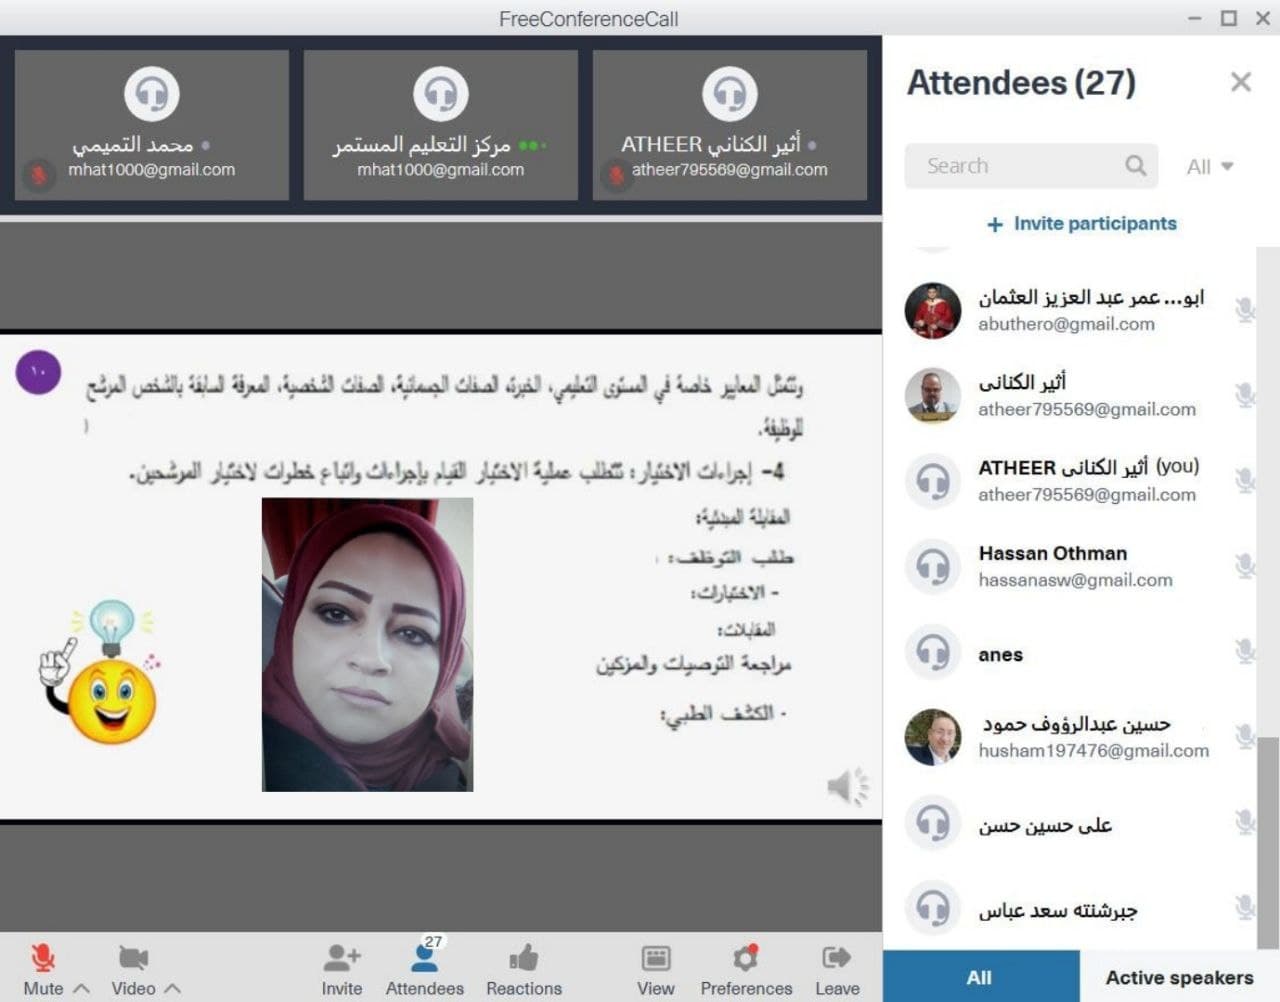Screen dimensions: 1280x1002
Task: Click the attendee Search field
Action: 1031,166
